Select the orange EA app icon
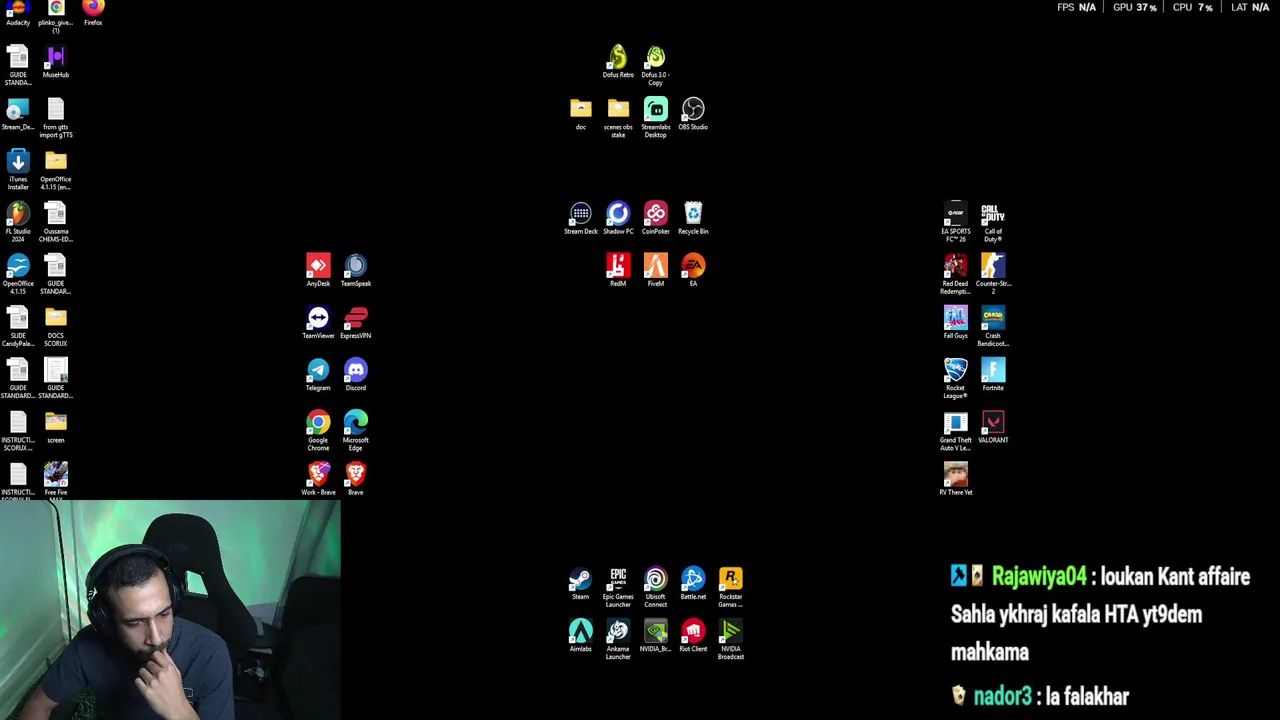Image resolution: width=1280 pixels, height=720 pixels. click(x=693, y=271)
